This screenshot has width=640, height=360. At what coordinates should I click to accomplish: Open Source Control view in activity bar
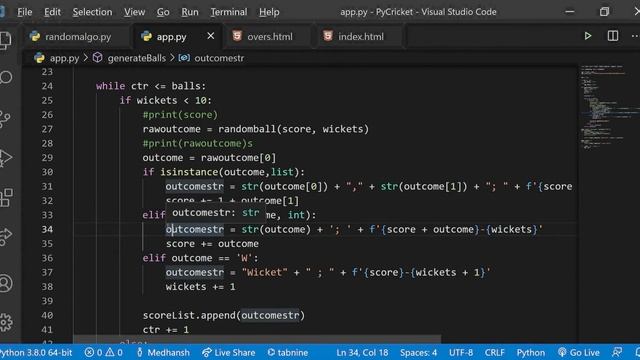pyautogui.click(x=5, y=119)
